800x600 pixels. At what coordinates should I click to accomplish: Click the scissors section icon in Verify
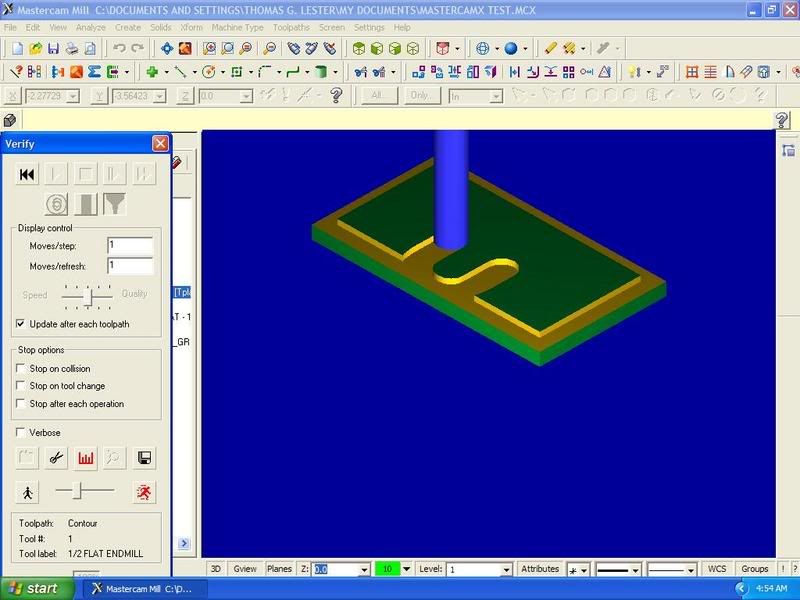point(56,458)
